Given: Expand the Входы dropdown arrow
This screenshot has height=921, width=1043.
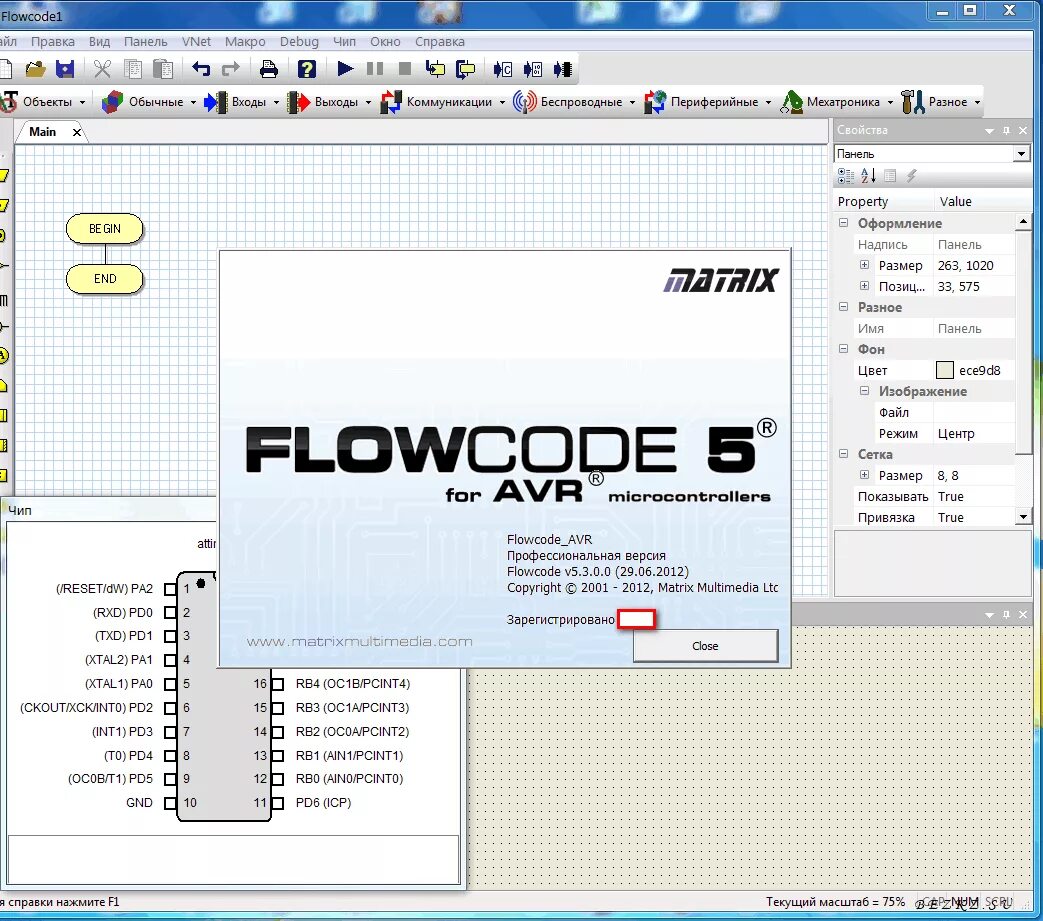Looking at the screenshot, I should pyautogui.click(x=276, y=102).
